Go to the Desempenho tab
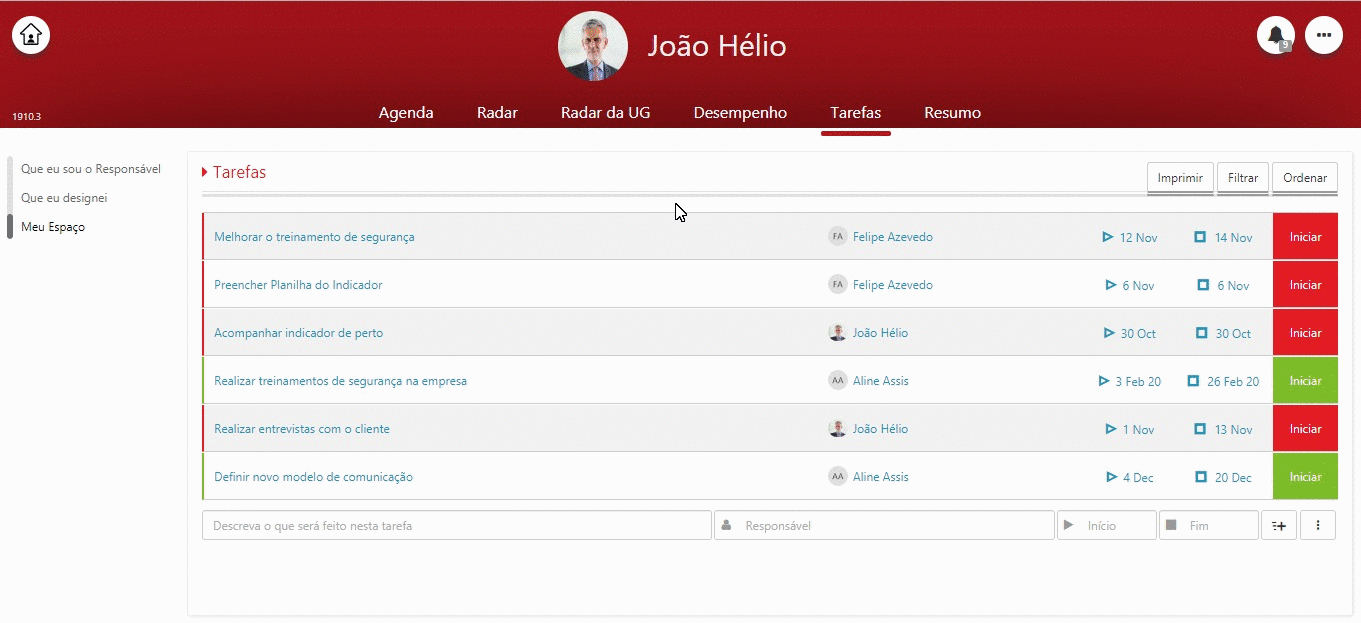 pyautogui.click(x=740, y=113)
